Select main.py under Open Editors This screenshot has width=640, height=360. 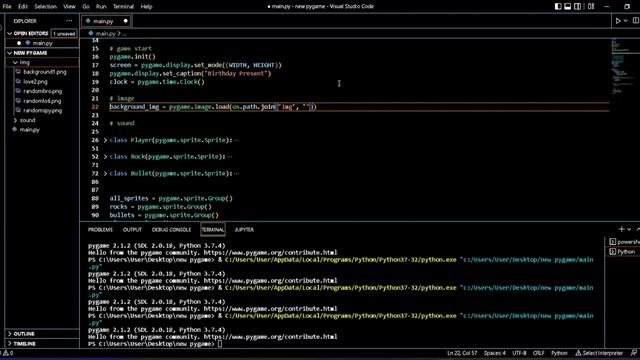click(x=42, y=43)
